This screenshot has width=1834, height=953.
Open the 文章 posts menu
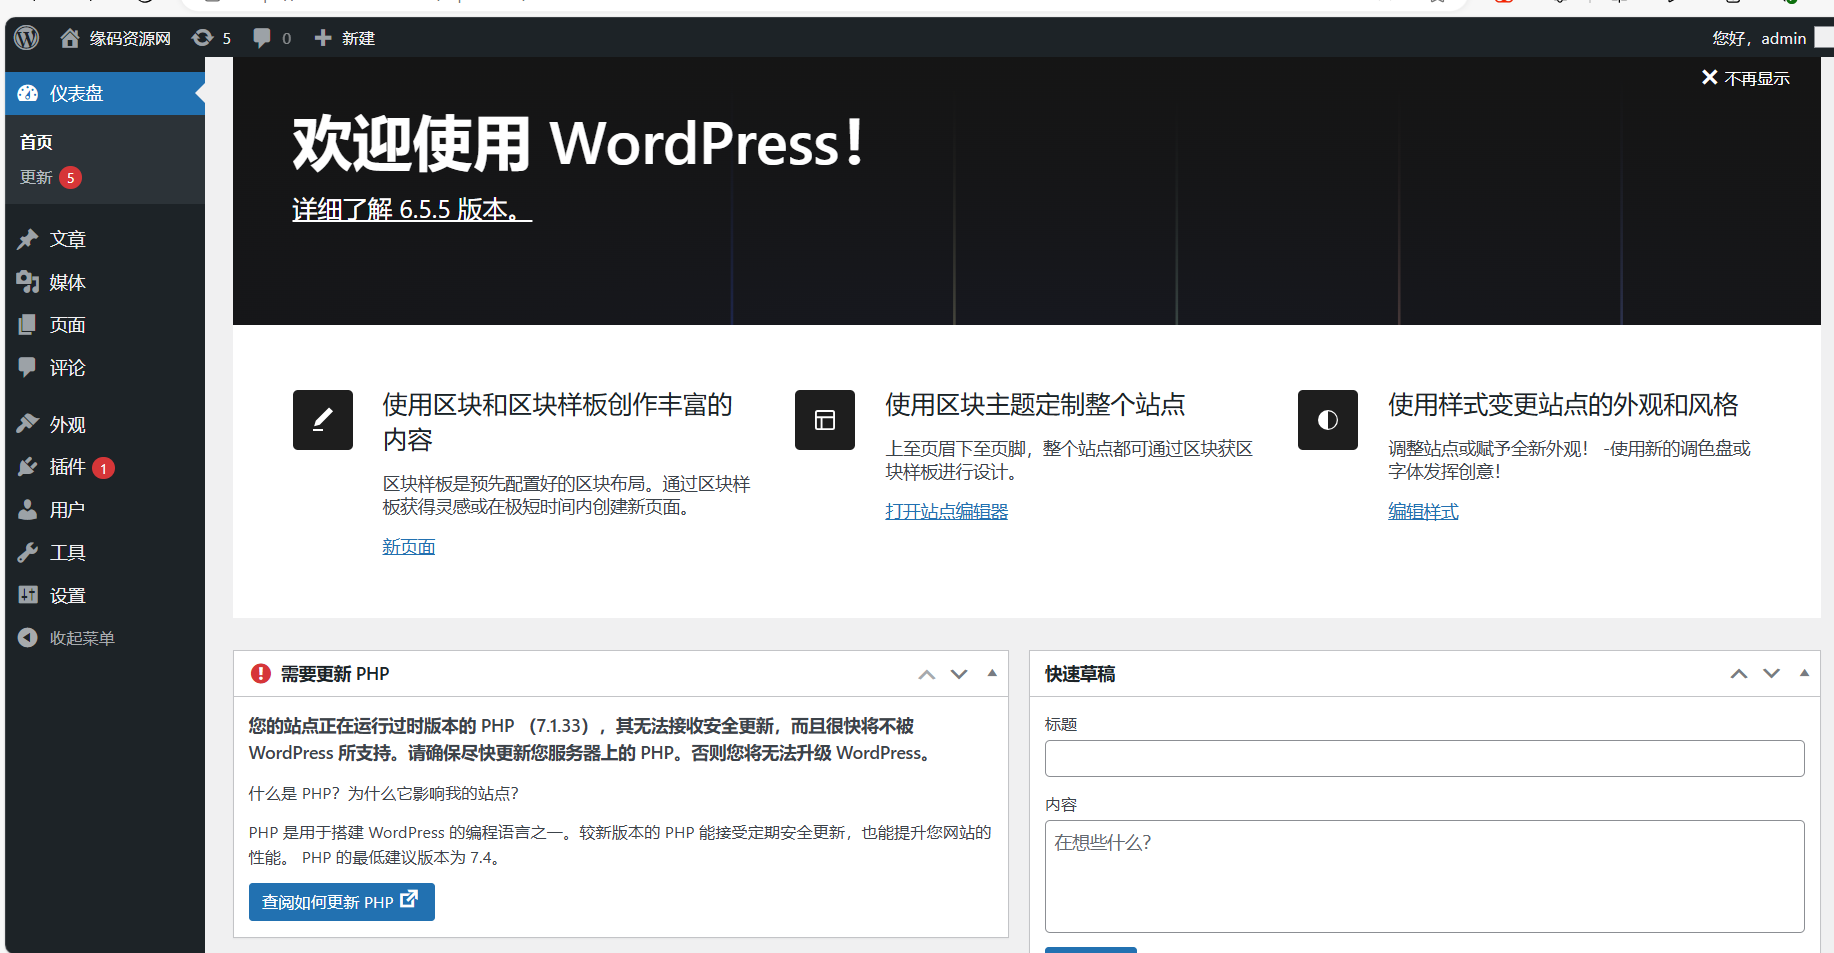coord(105,239)
